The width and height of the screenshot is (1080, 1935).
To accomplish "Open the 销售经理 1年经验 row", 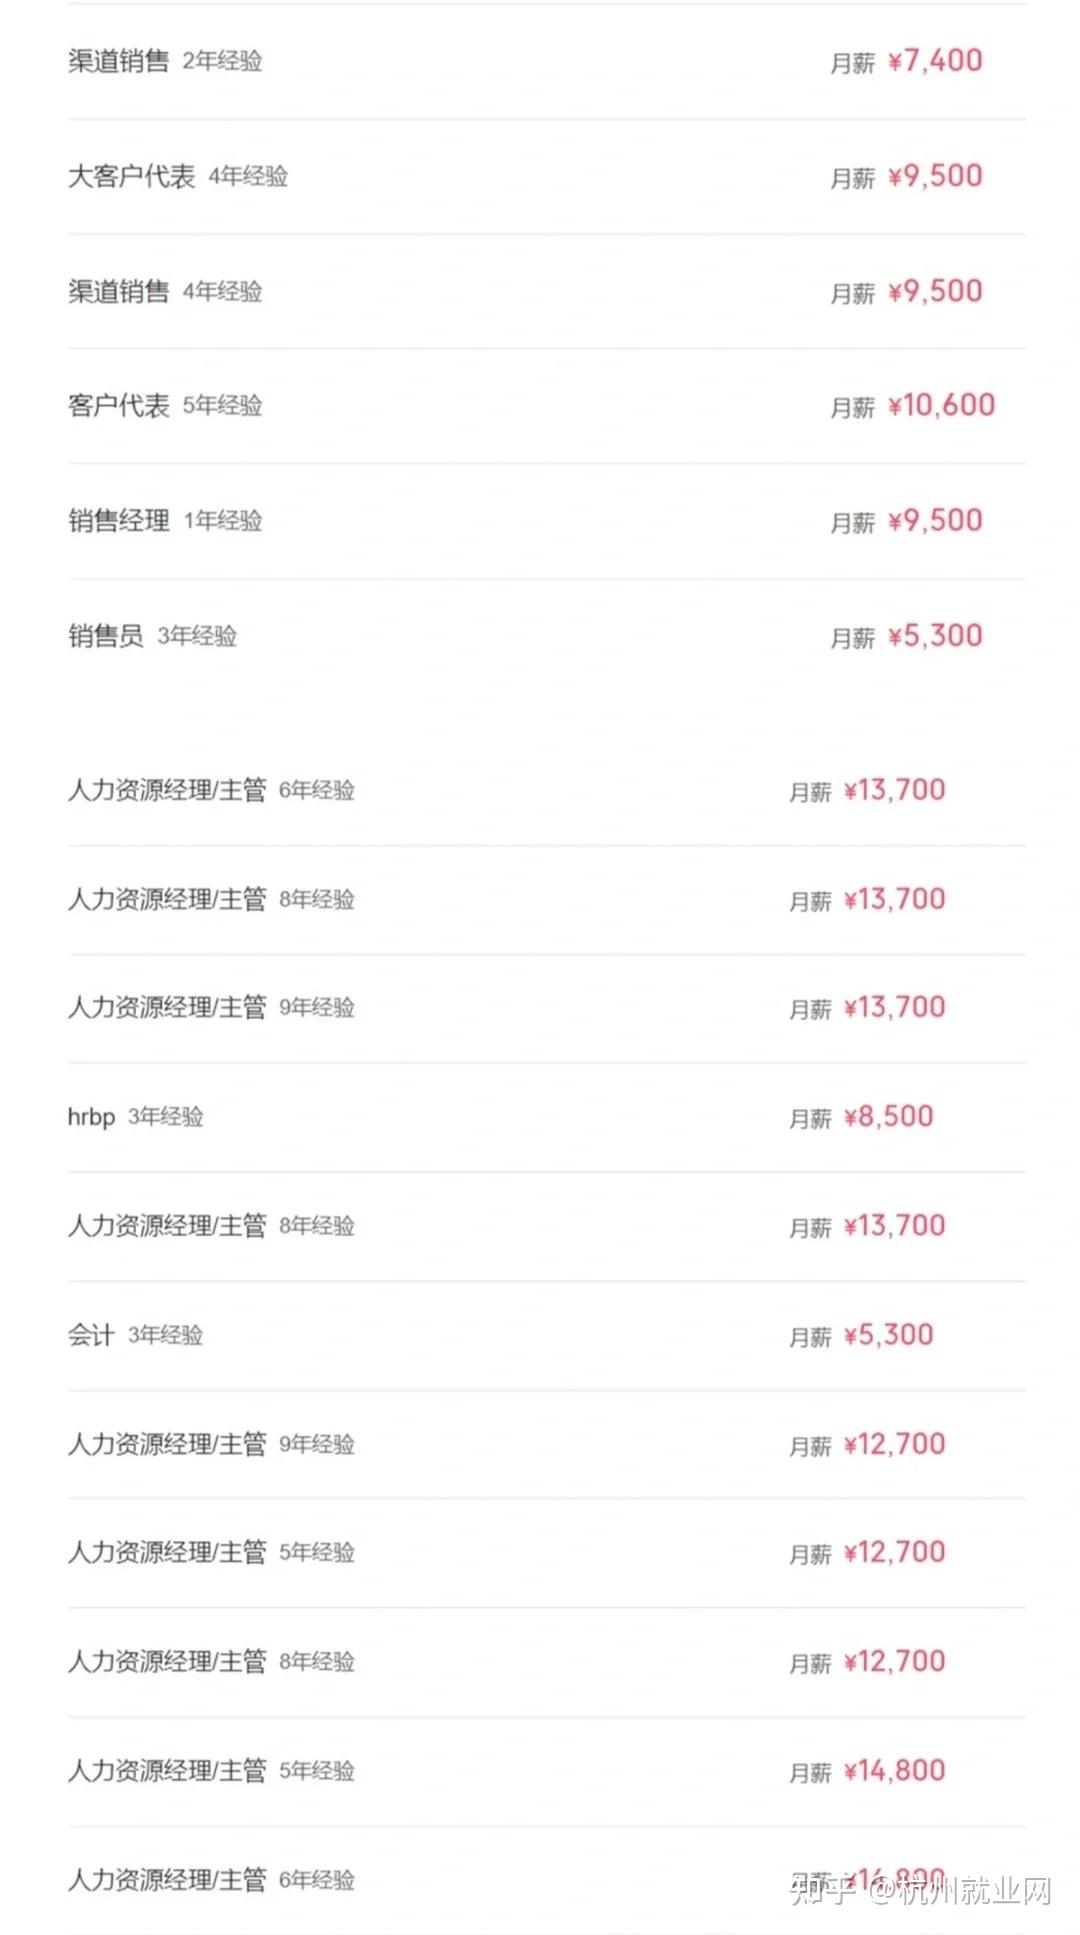I will (547, 521).
